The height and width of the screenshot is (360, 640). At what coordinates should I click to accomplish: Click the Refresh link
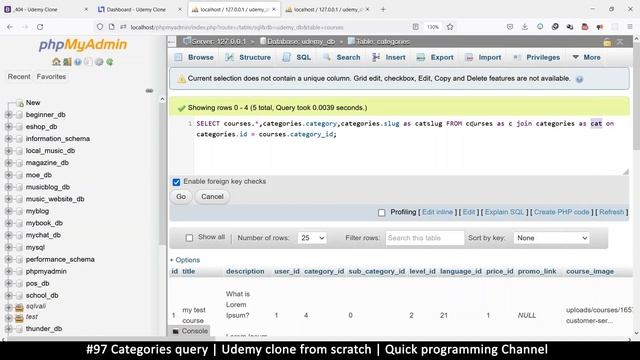612,212
